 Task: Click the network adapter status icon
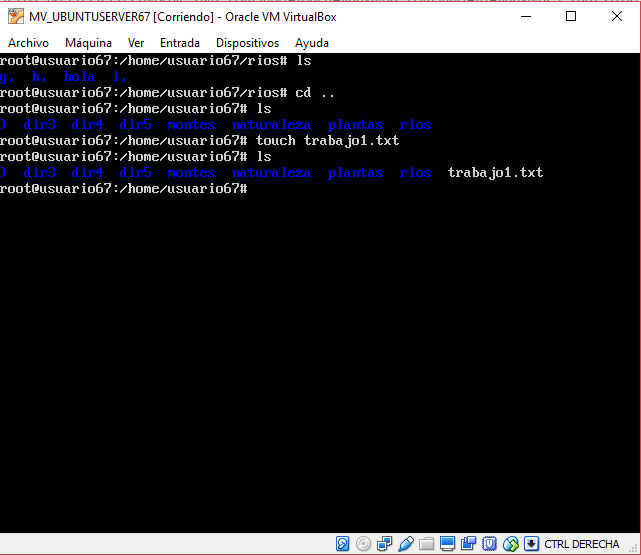click(385, 543)
